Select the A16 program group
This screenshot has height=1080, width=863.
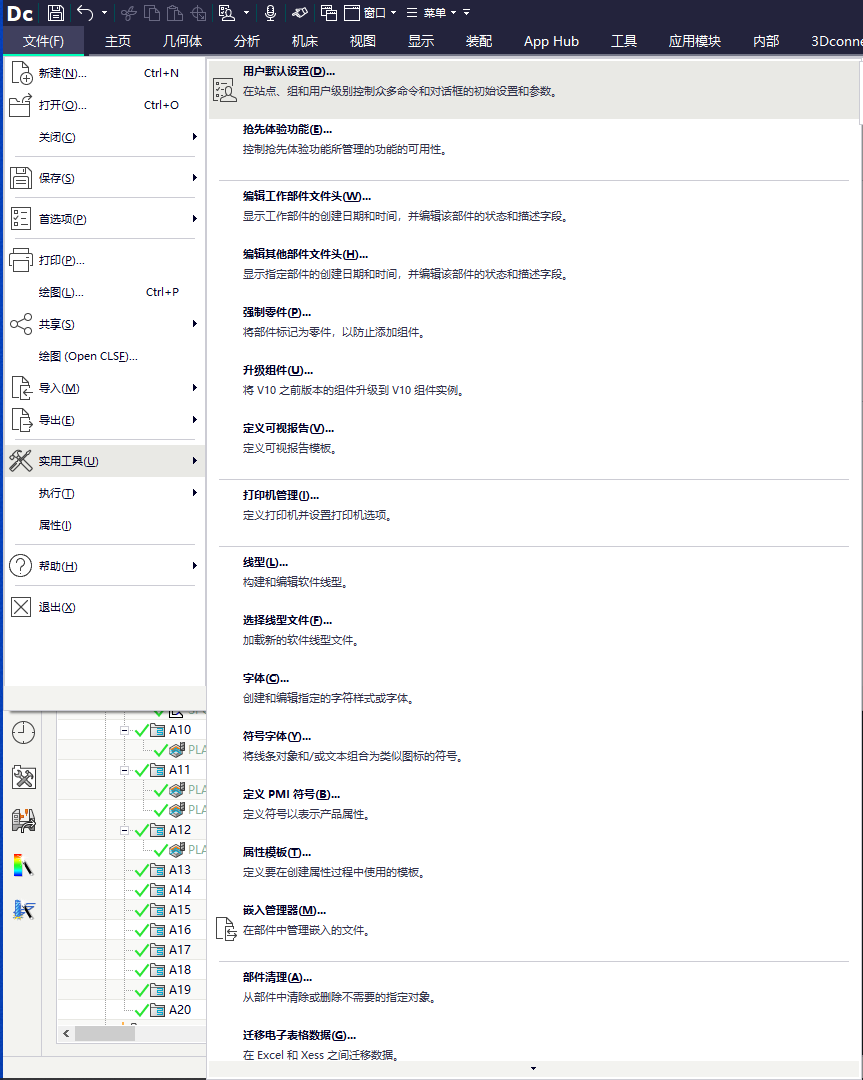[180, 930]
